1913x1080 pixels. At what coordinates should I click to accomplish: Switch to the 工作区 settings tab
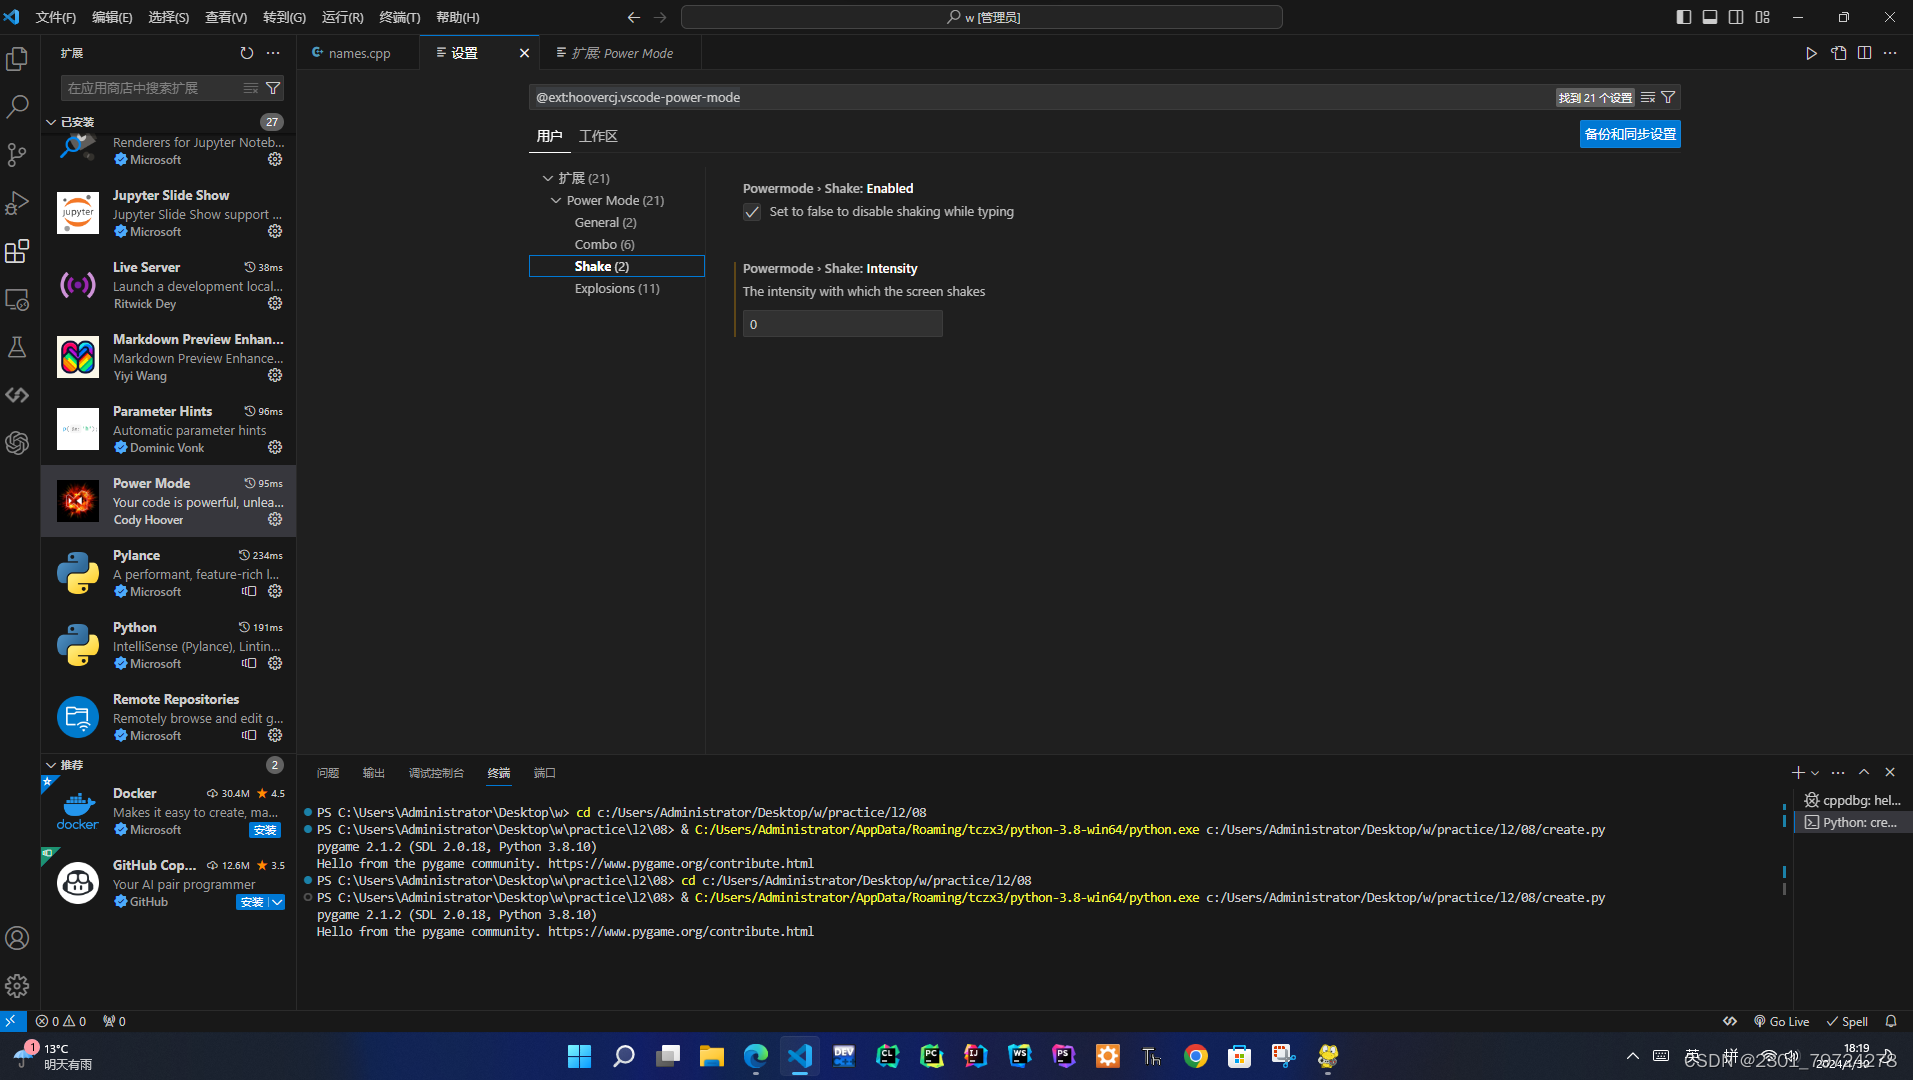click(597, 136)
